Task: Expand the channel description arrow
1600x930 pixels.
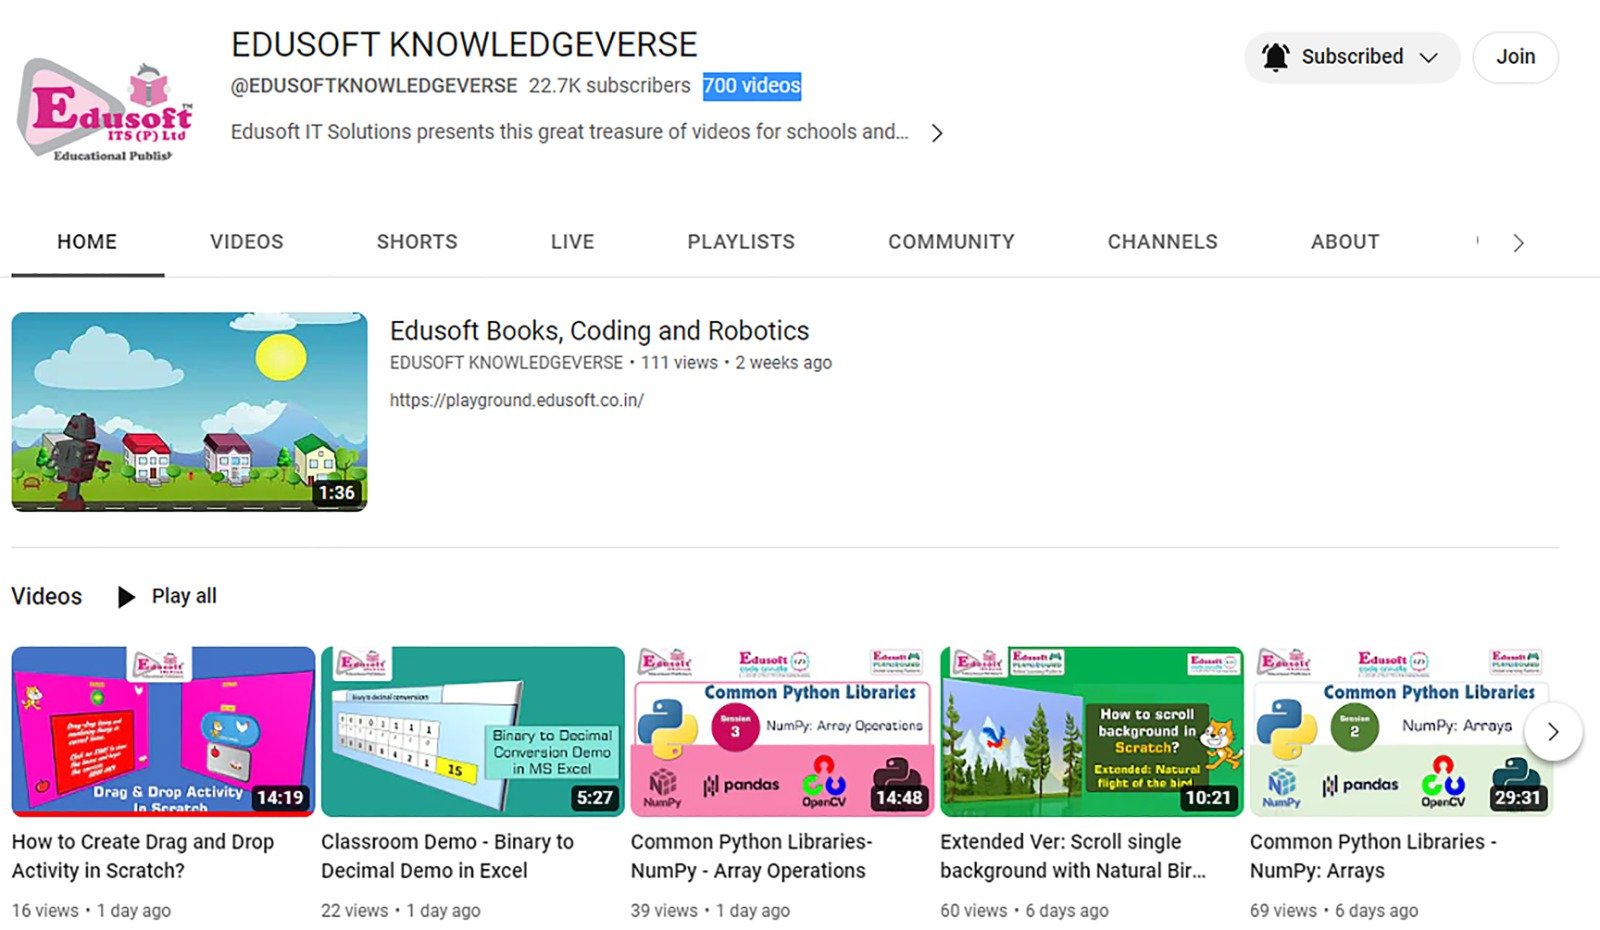Action: point(937,133)
